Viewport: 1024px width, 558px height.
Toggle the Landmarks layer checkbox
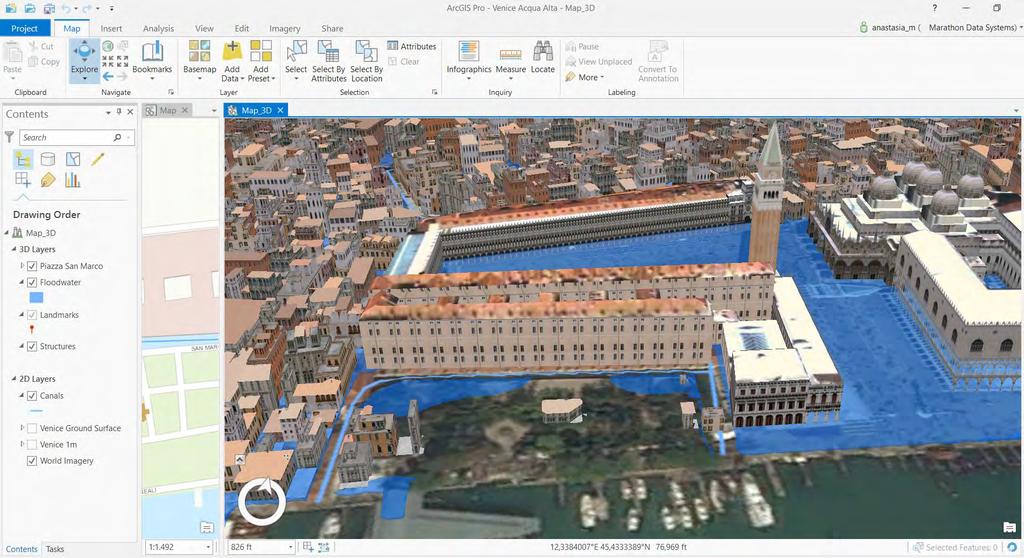31,315
